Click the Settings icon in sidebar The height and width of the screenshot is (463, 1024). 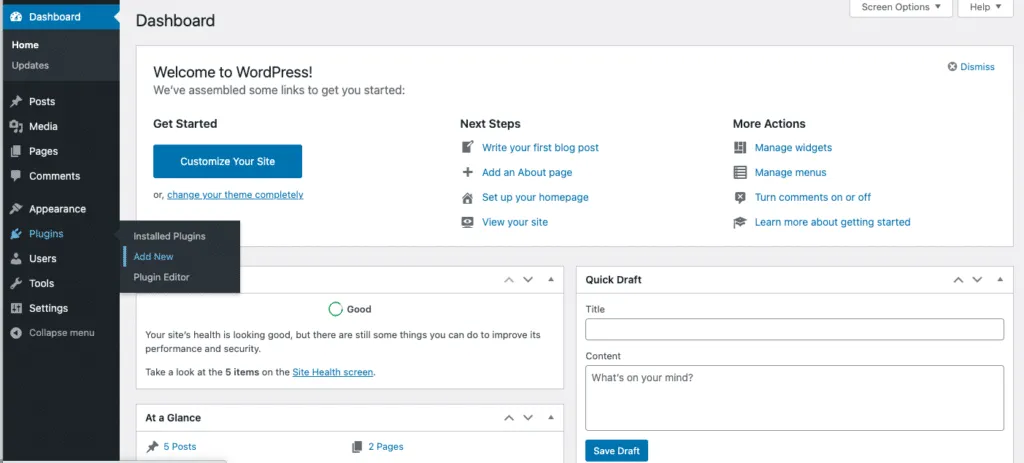(x=16, y=308)
